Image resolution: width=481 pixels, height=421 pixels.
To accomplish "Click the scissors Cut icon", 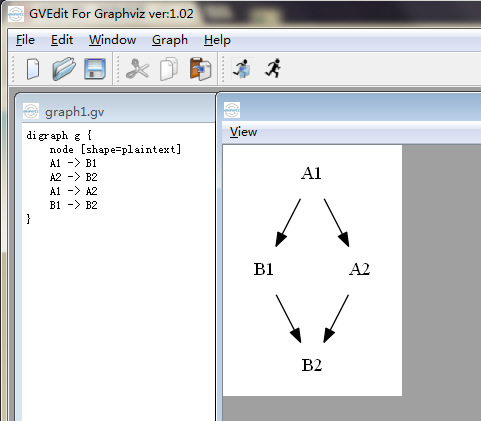I will tap(137, 69).
